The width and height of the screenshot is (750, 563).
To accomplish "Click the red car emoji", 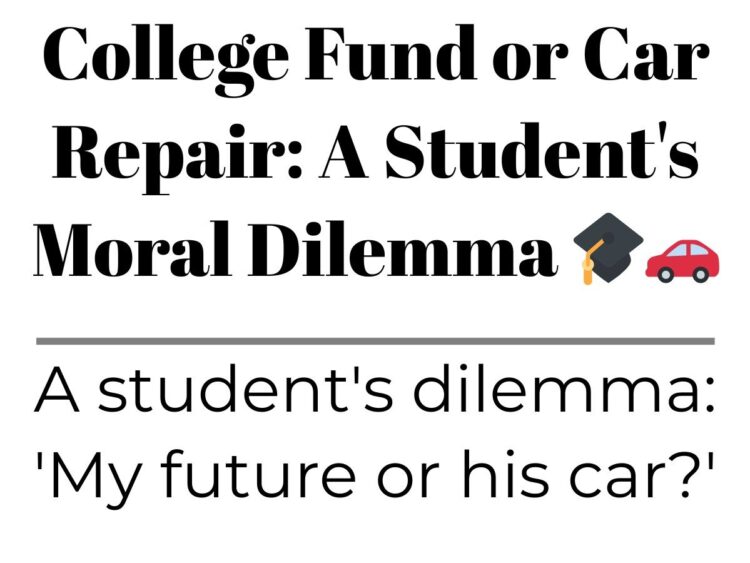I will tap(682, 260).
